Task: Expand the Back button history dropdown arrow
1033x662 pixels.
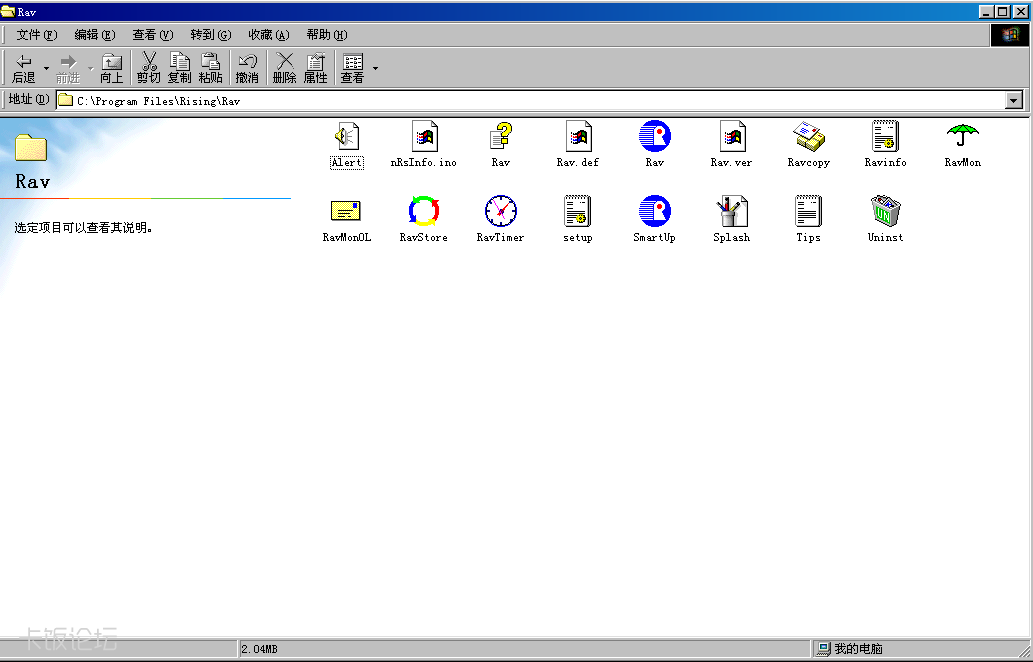Action: click(x=46, y=69)
